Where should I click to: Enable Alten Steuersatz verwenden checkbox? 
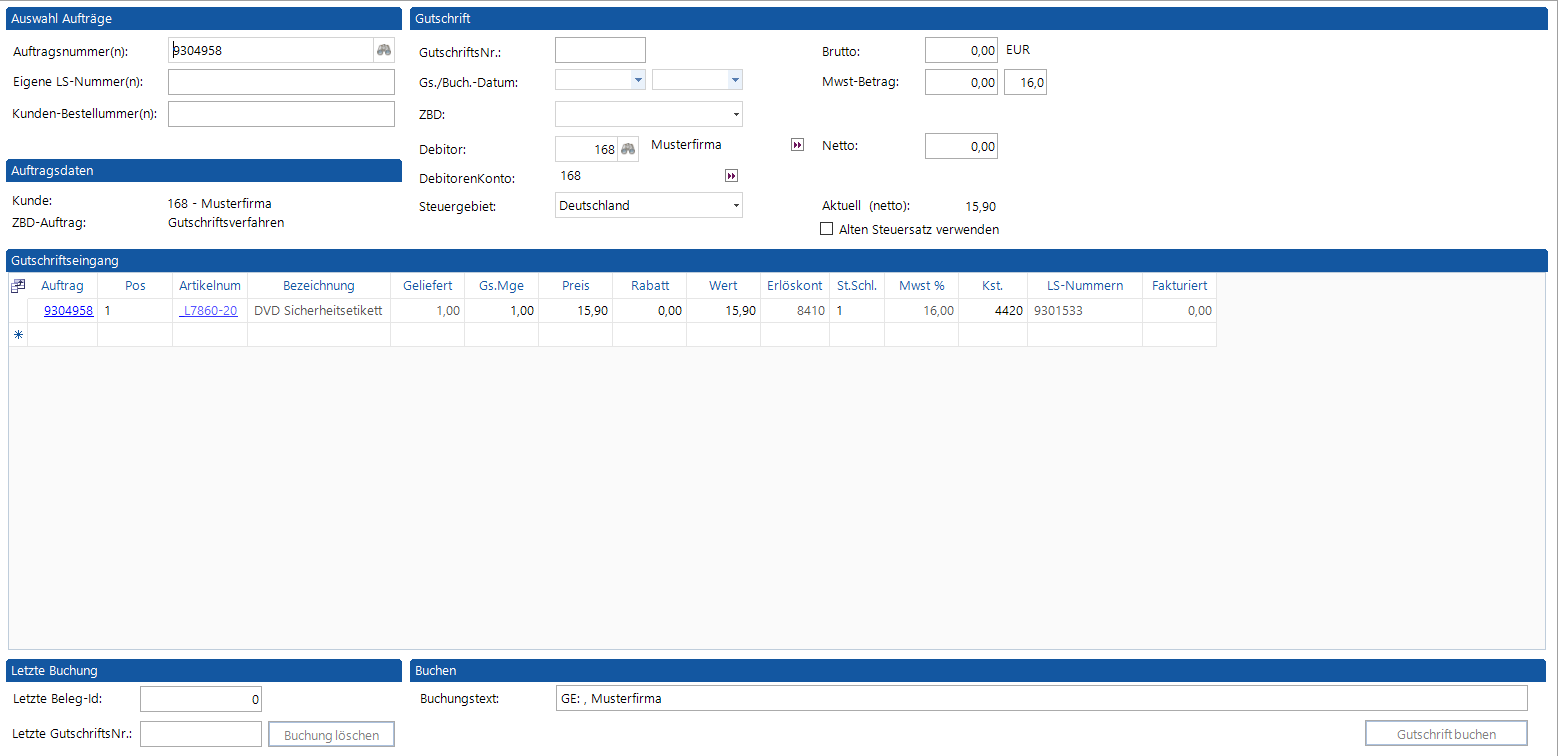(826, 229)
